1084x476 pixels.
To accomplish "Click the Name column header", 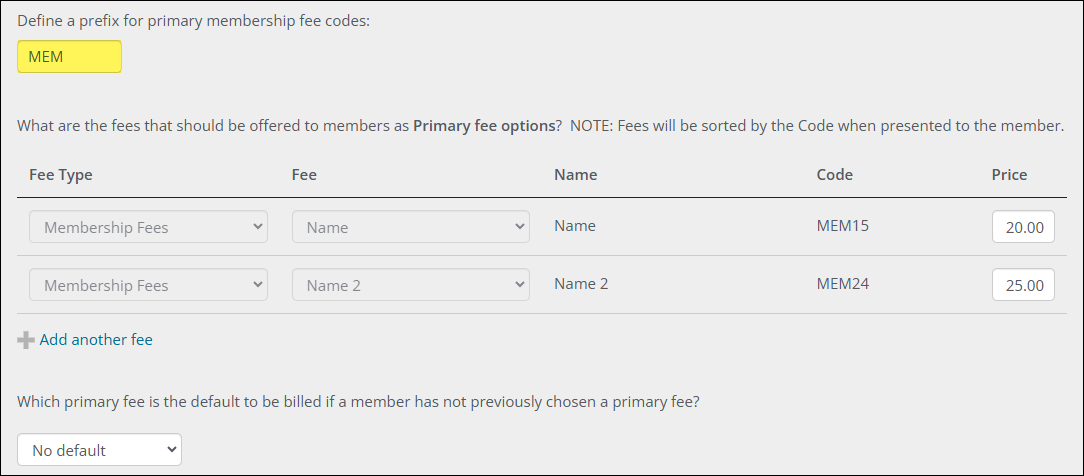I will (575, 175).
